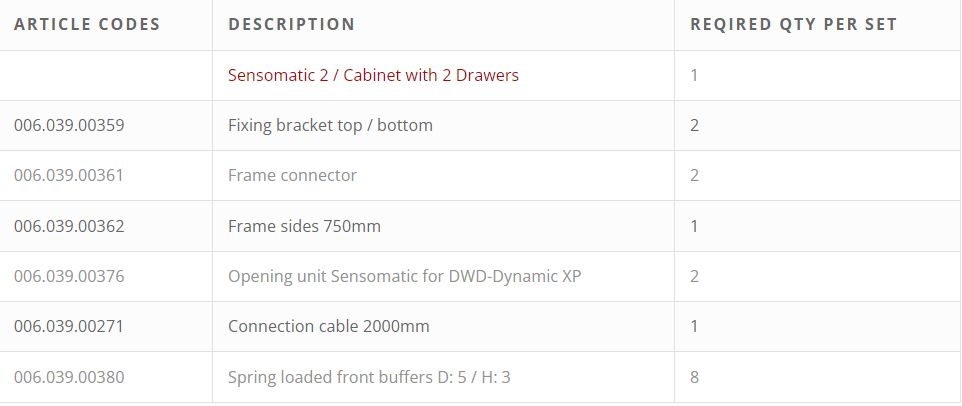The width and height of the screenshot is (962, 406).
Task: Click the Fixing bracket top / bottom description
Action: (330, 125)
